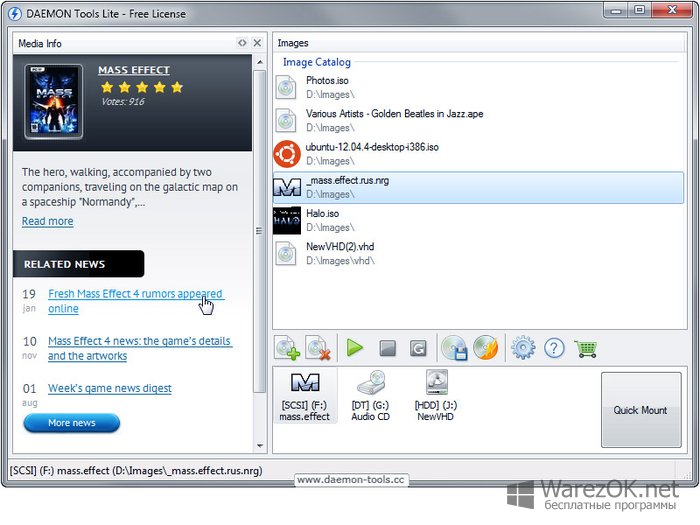
Task: Click the status bar SCSI mass.effect text
Action: tap(136, 471)
